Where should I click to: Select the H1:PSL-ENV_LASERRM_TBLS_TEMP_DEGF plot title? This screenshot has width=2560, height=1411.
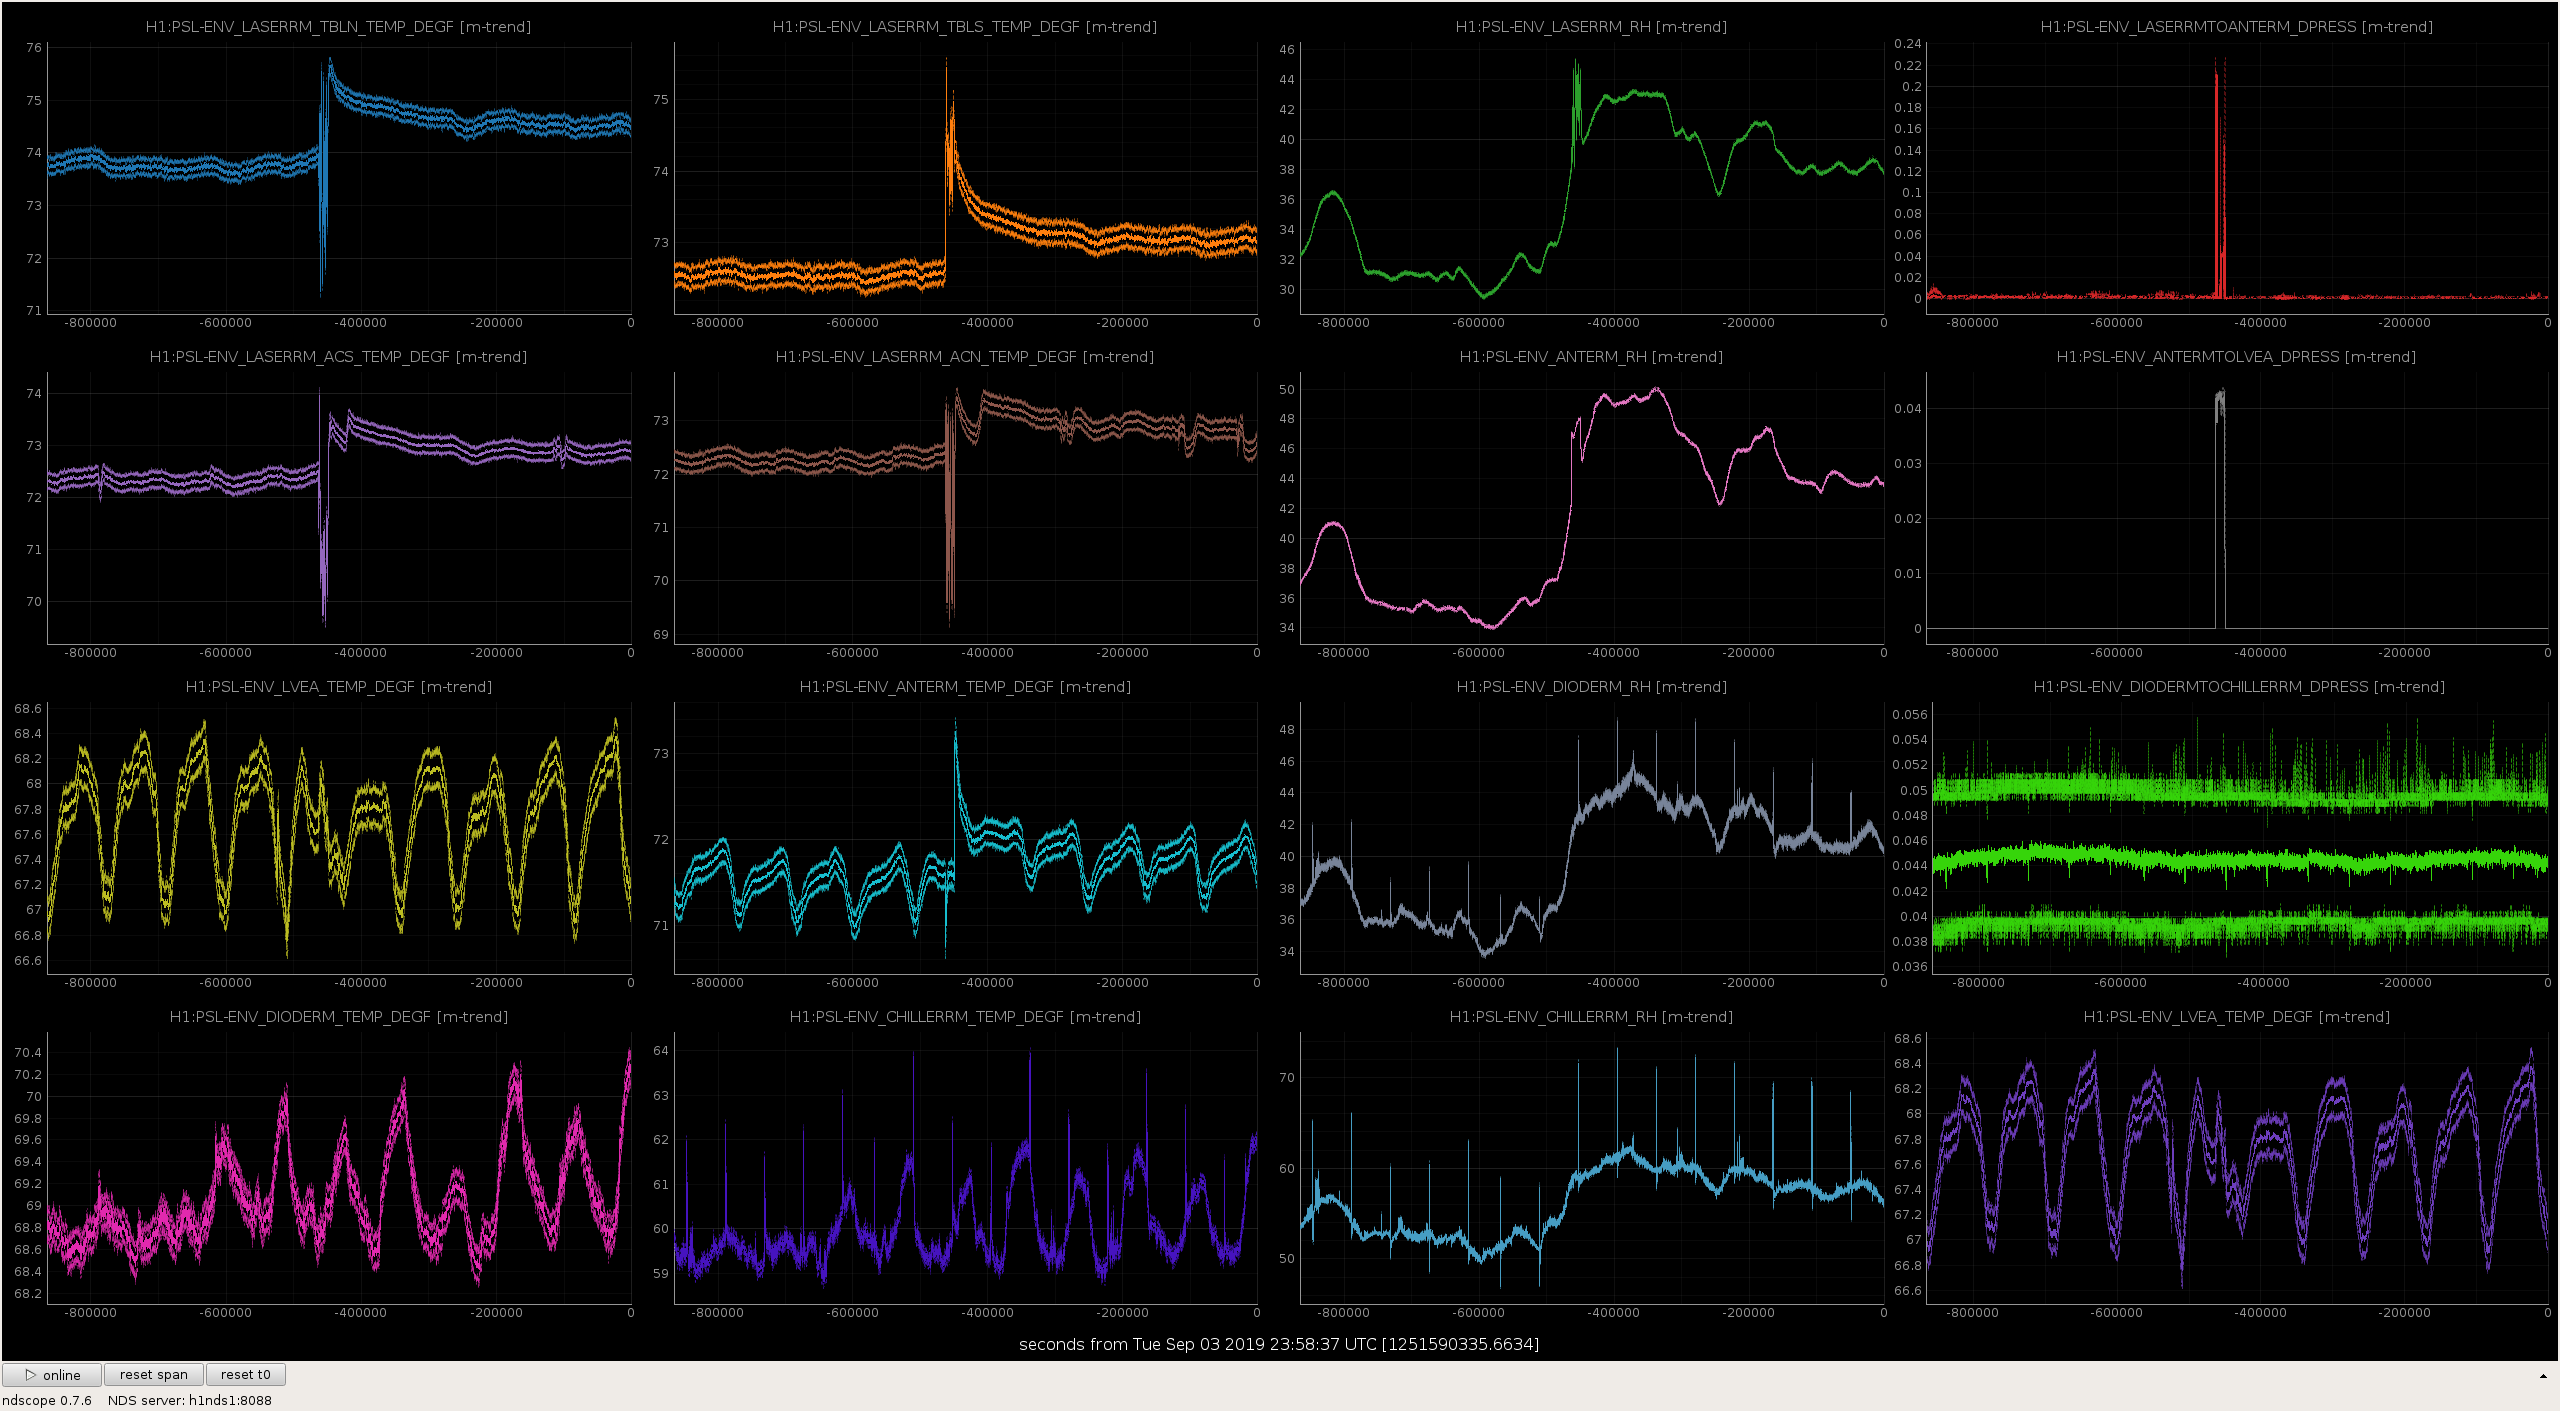[965, 27]
